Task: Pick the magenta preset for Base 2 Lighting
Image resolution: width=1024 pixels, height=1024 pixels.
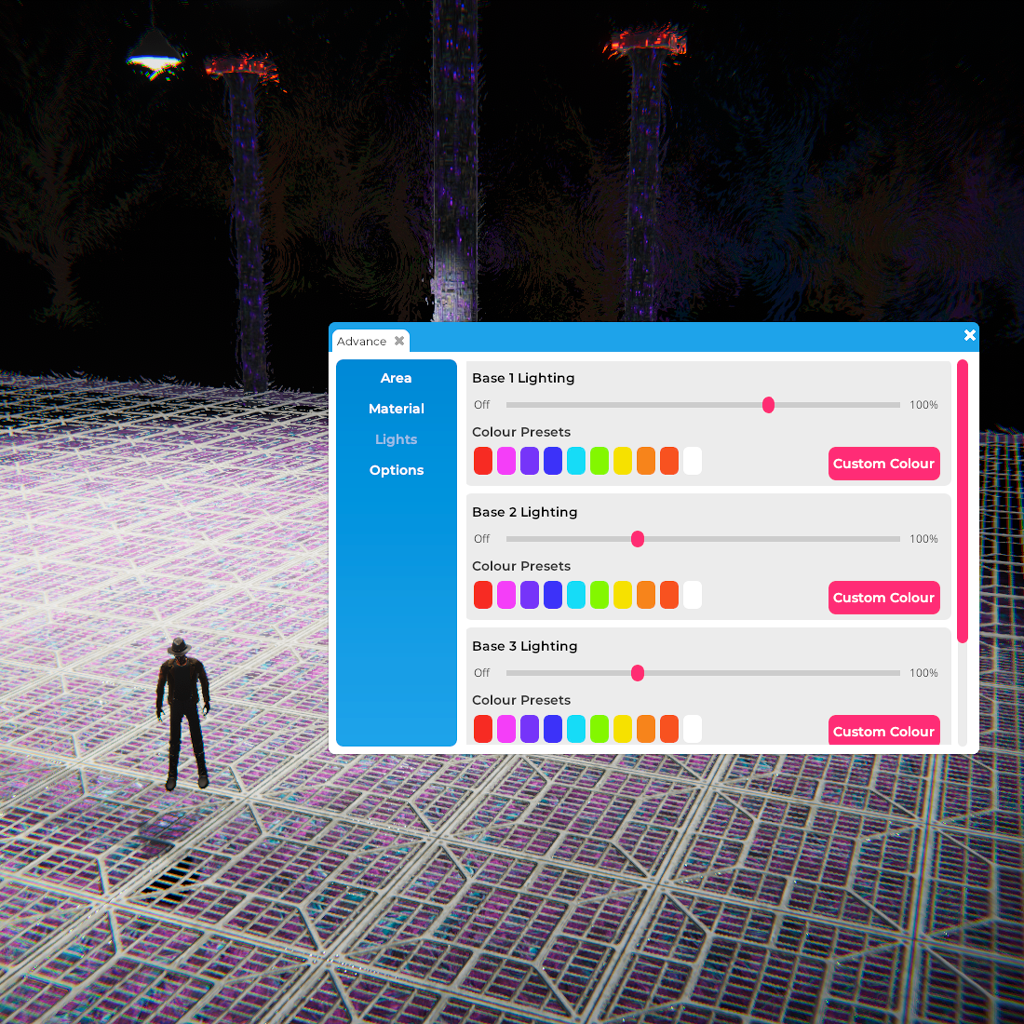Action: (506, 595)
